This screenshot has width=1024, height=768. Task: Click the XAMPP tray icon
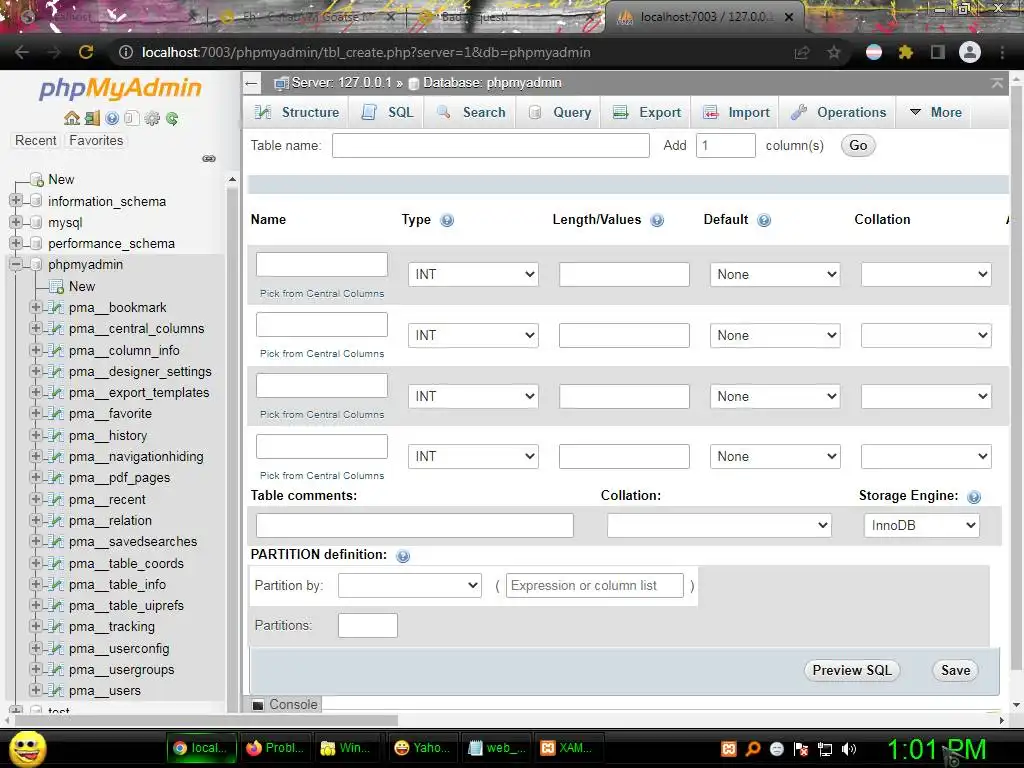(729, 749)
